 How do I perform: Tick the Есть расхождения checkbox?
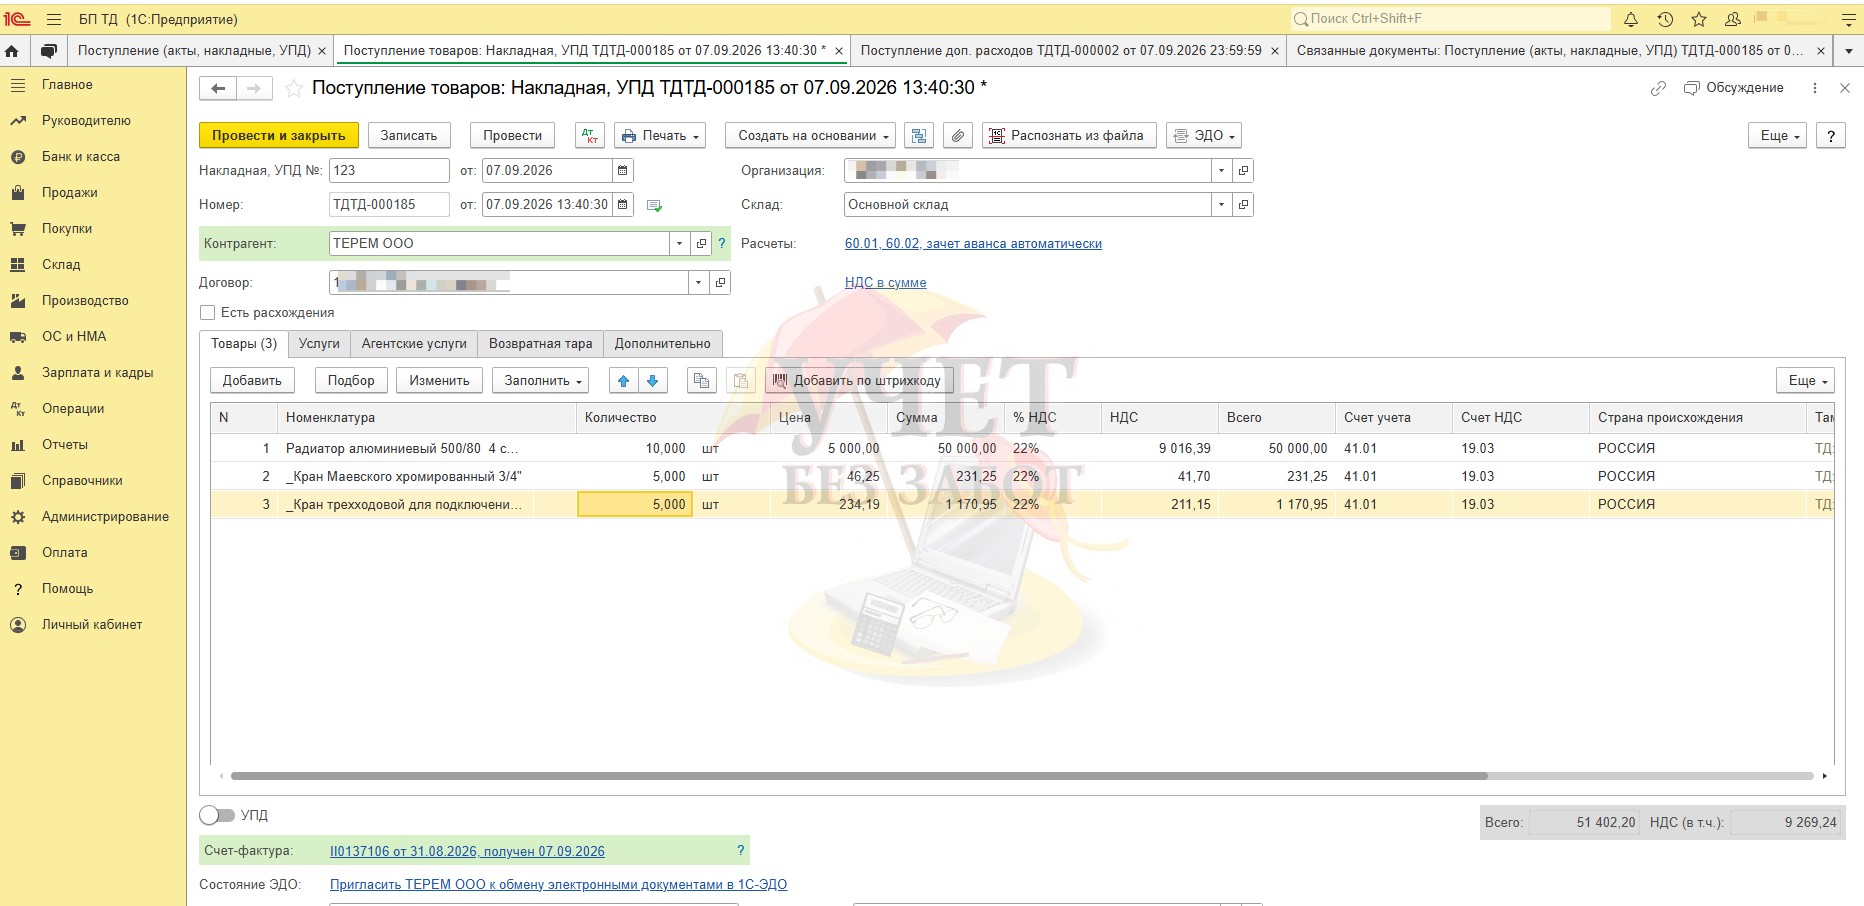click(x=208, y=313)
